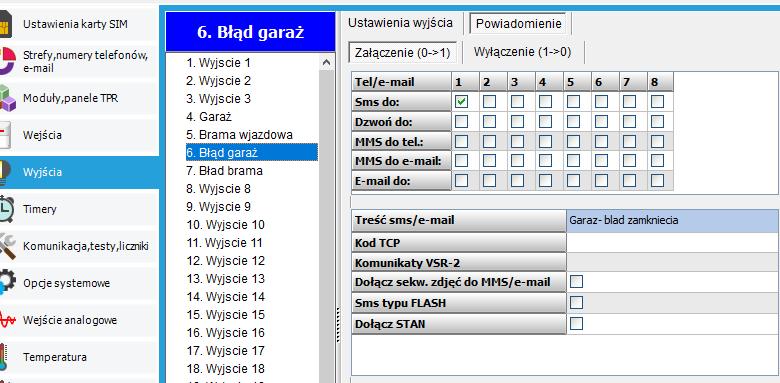The height and width of the screenshot is (383, 780).
Task: Switch to Wyłączenie (1->0) subtab
Action: coord(522,52)
